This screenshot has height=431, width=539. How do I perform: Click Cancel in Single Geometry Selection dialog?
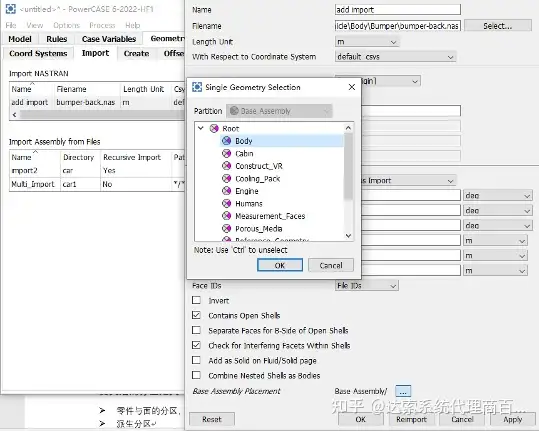point(331,265)
